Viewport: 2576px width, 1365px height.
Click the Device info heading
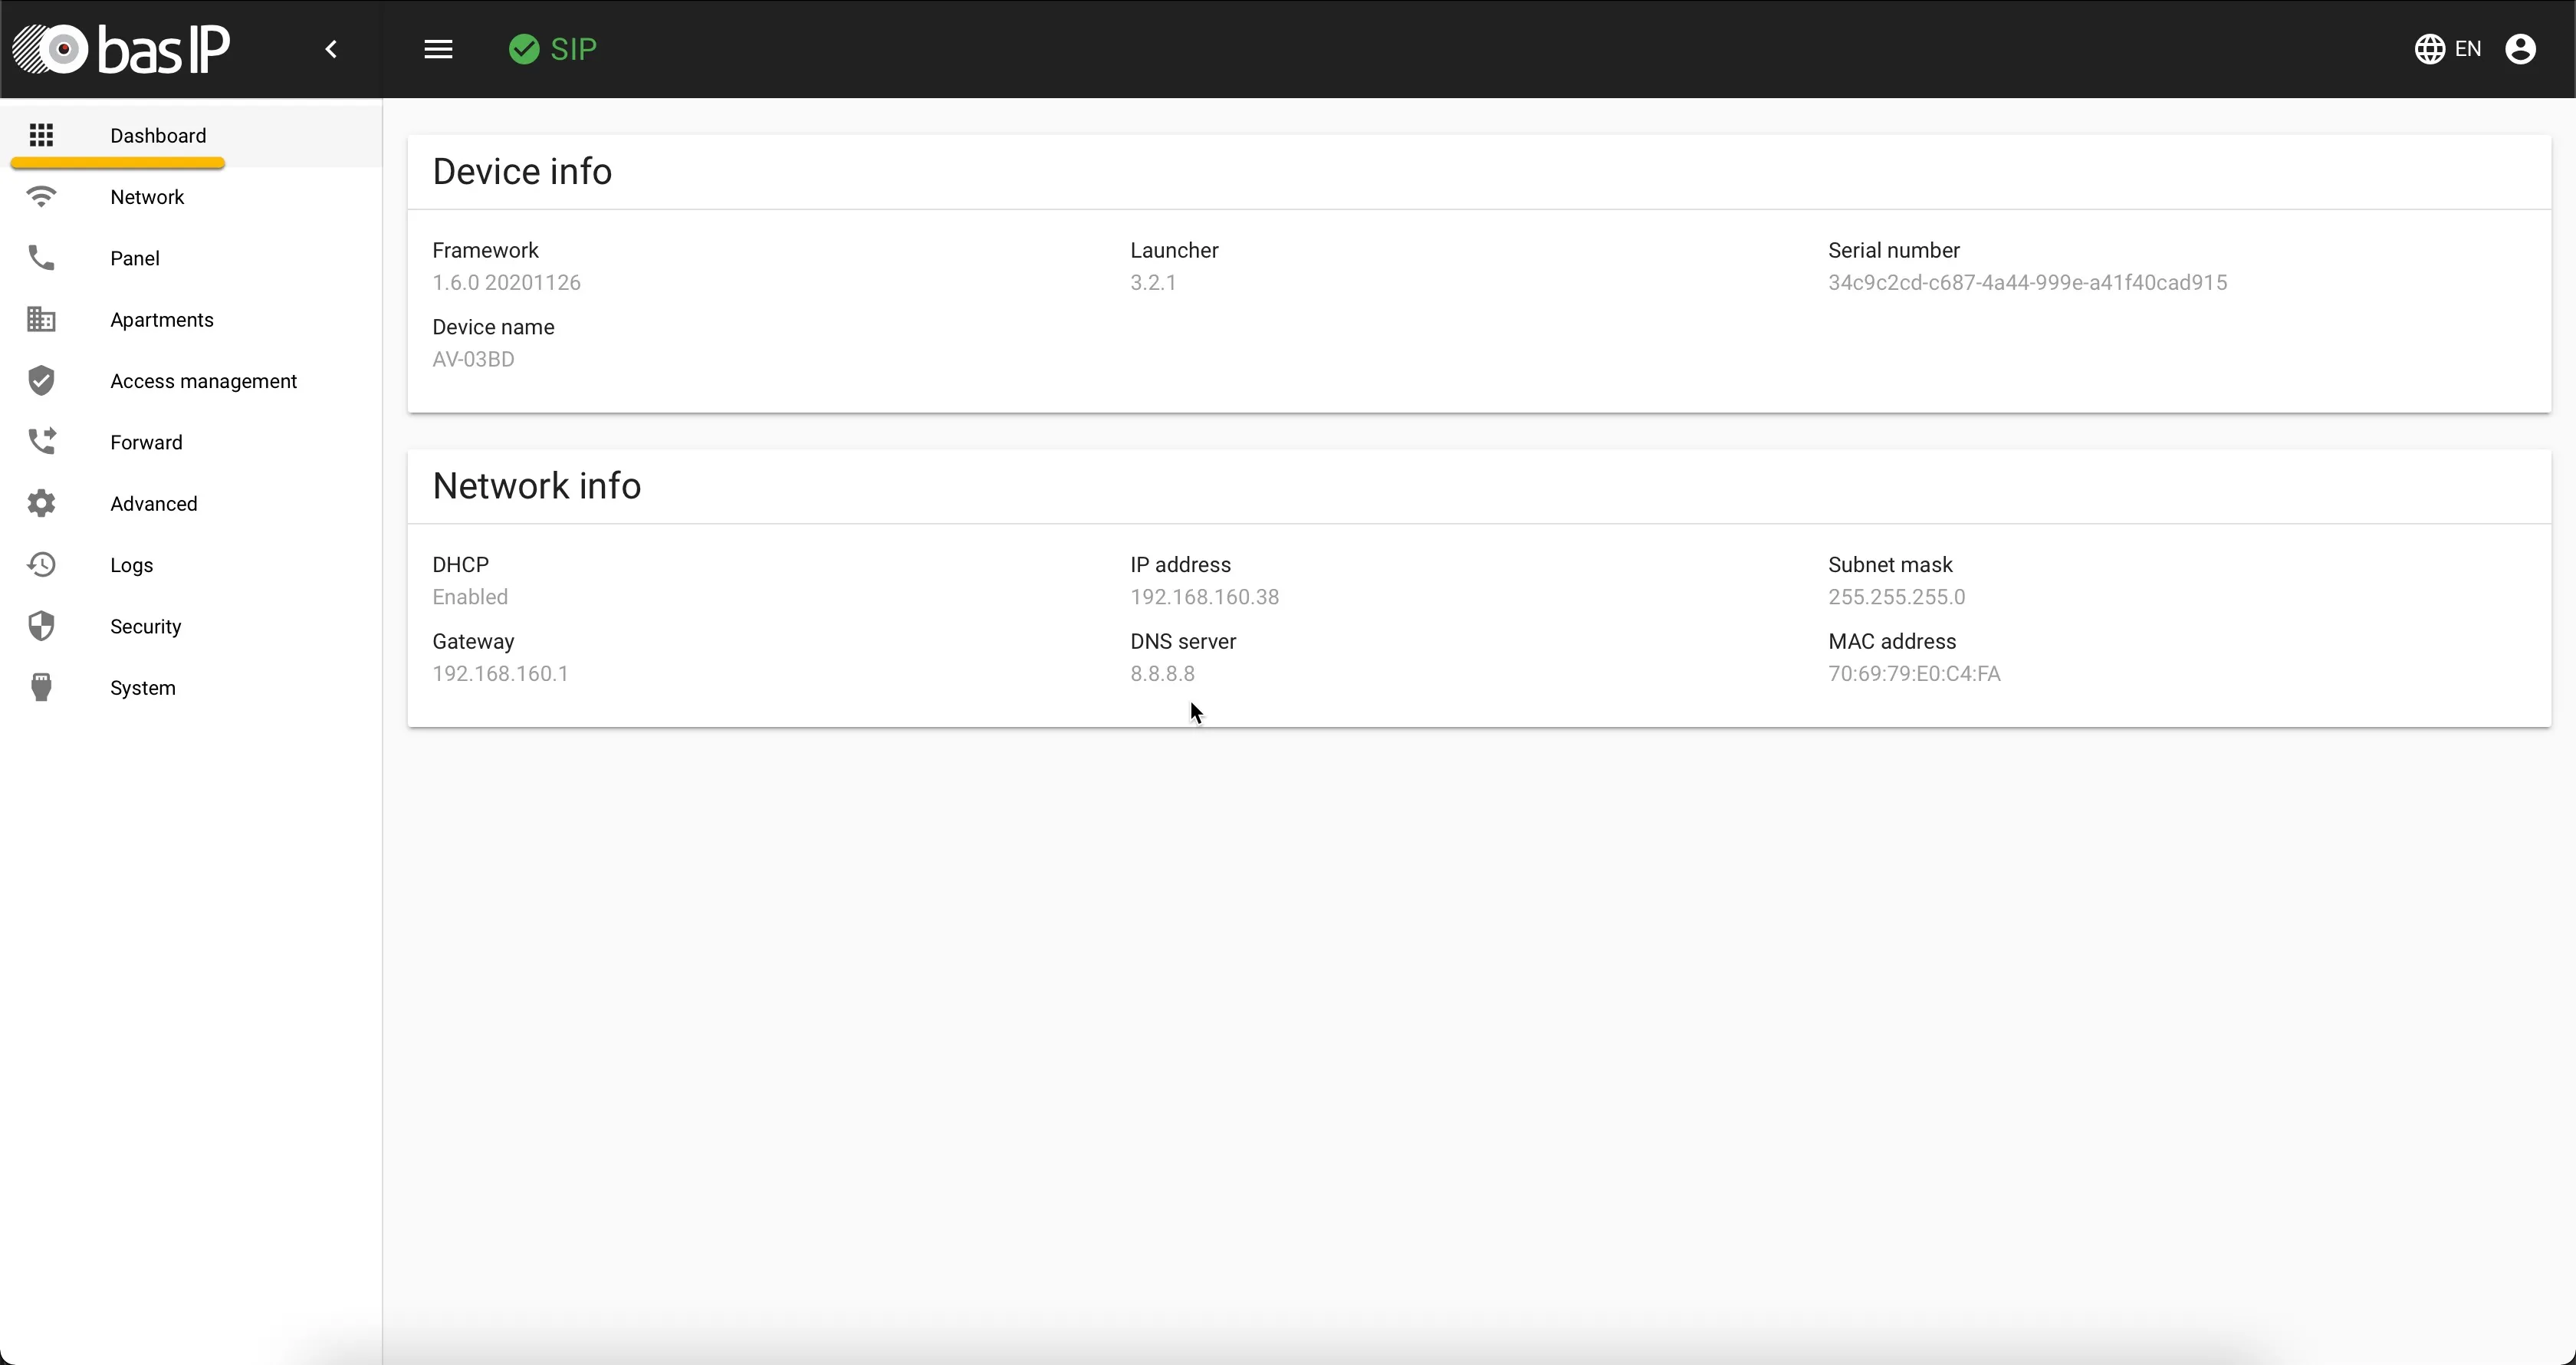(x=522, y=172)
